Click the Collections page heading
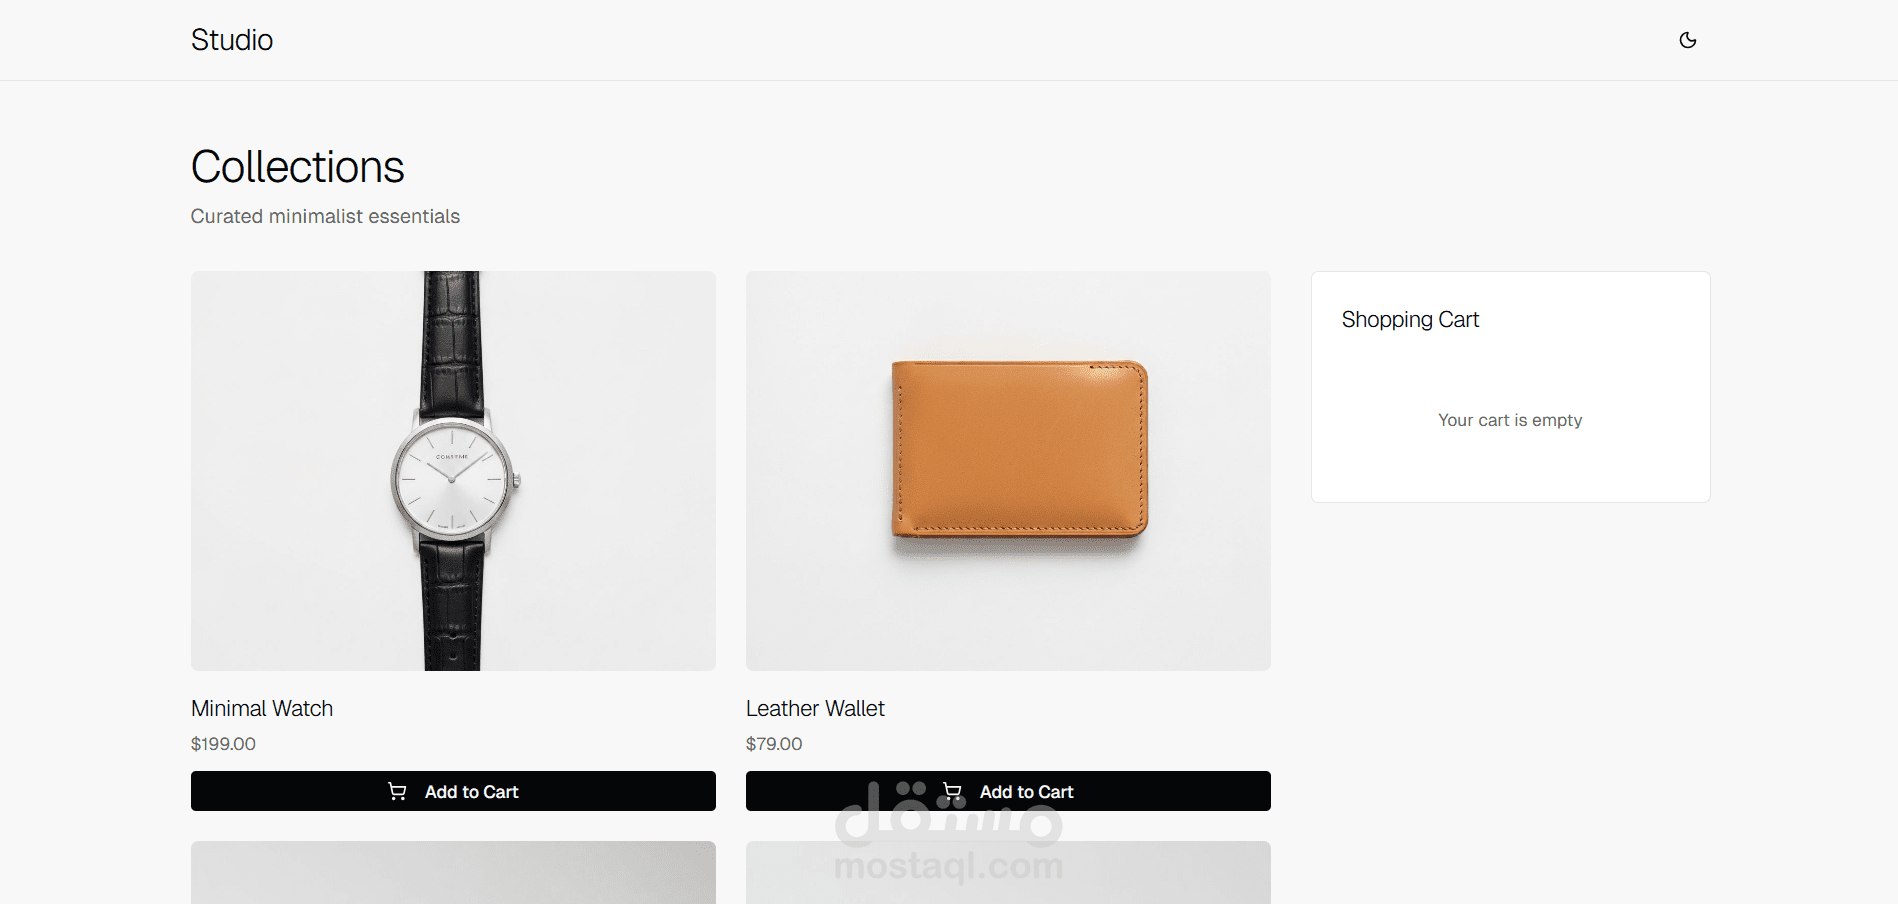 pos(298,167)
